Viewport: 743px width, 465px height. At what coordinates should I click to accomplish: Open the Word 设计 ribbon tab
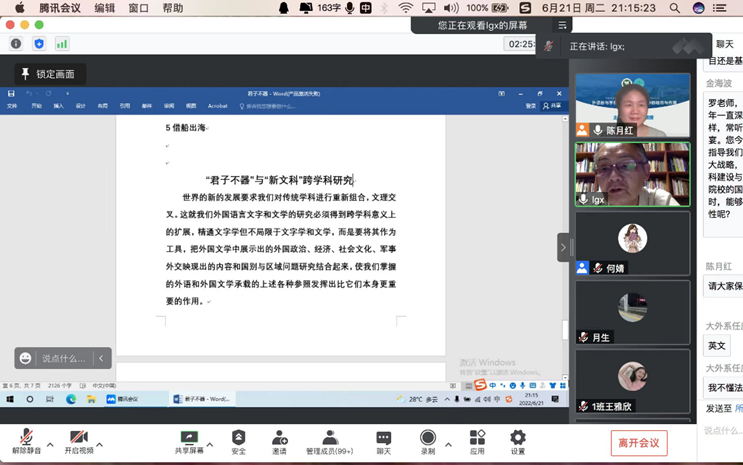(x=81, y=106)
